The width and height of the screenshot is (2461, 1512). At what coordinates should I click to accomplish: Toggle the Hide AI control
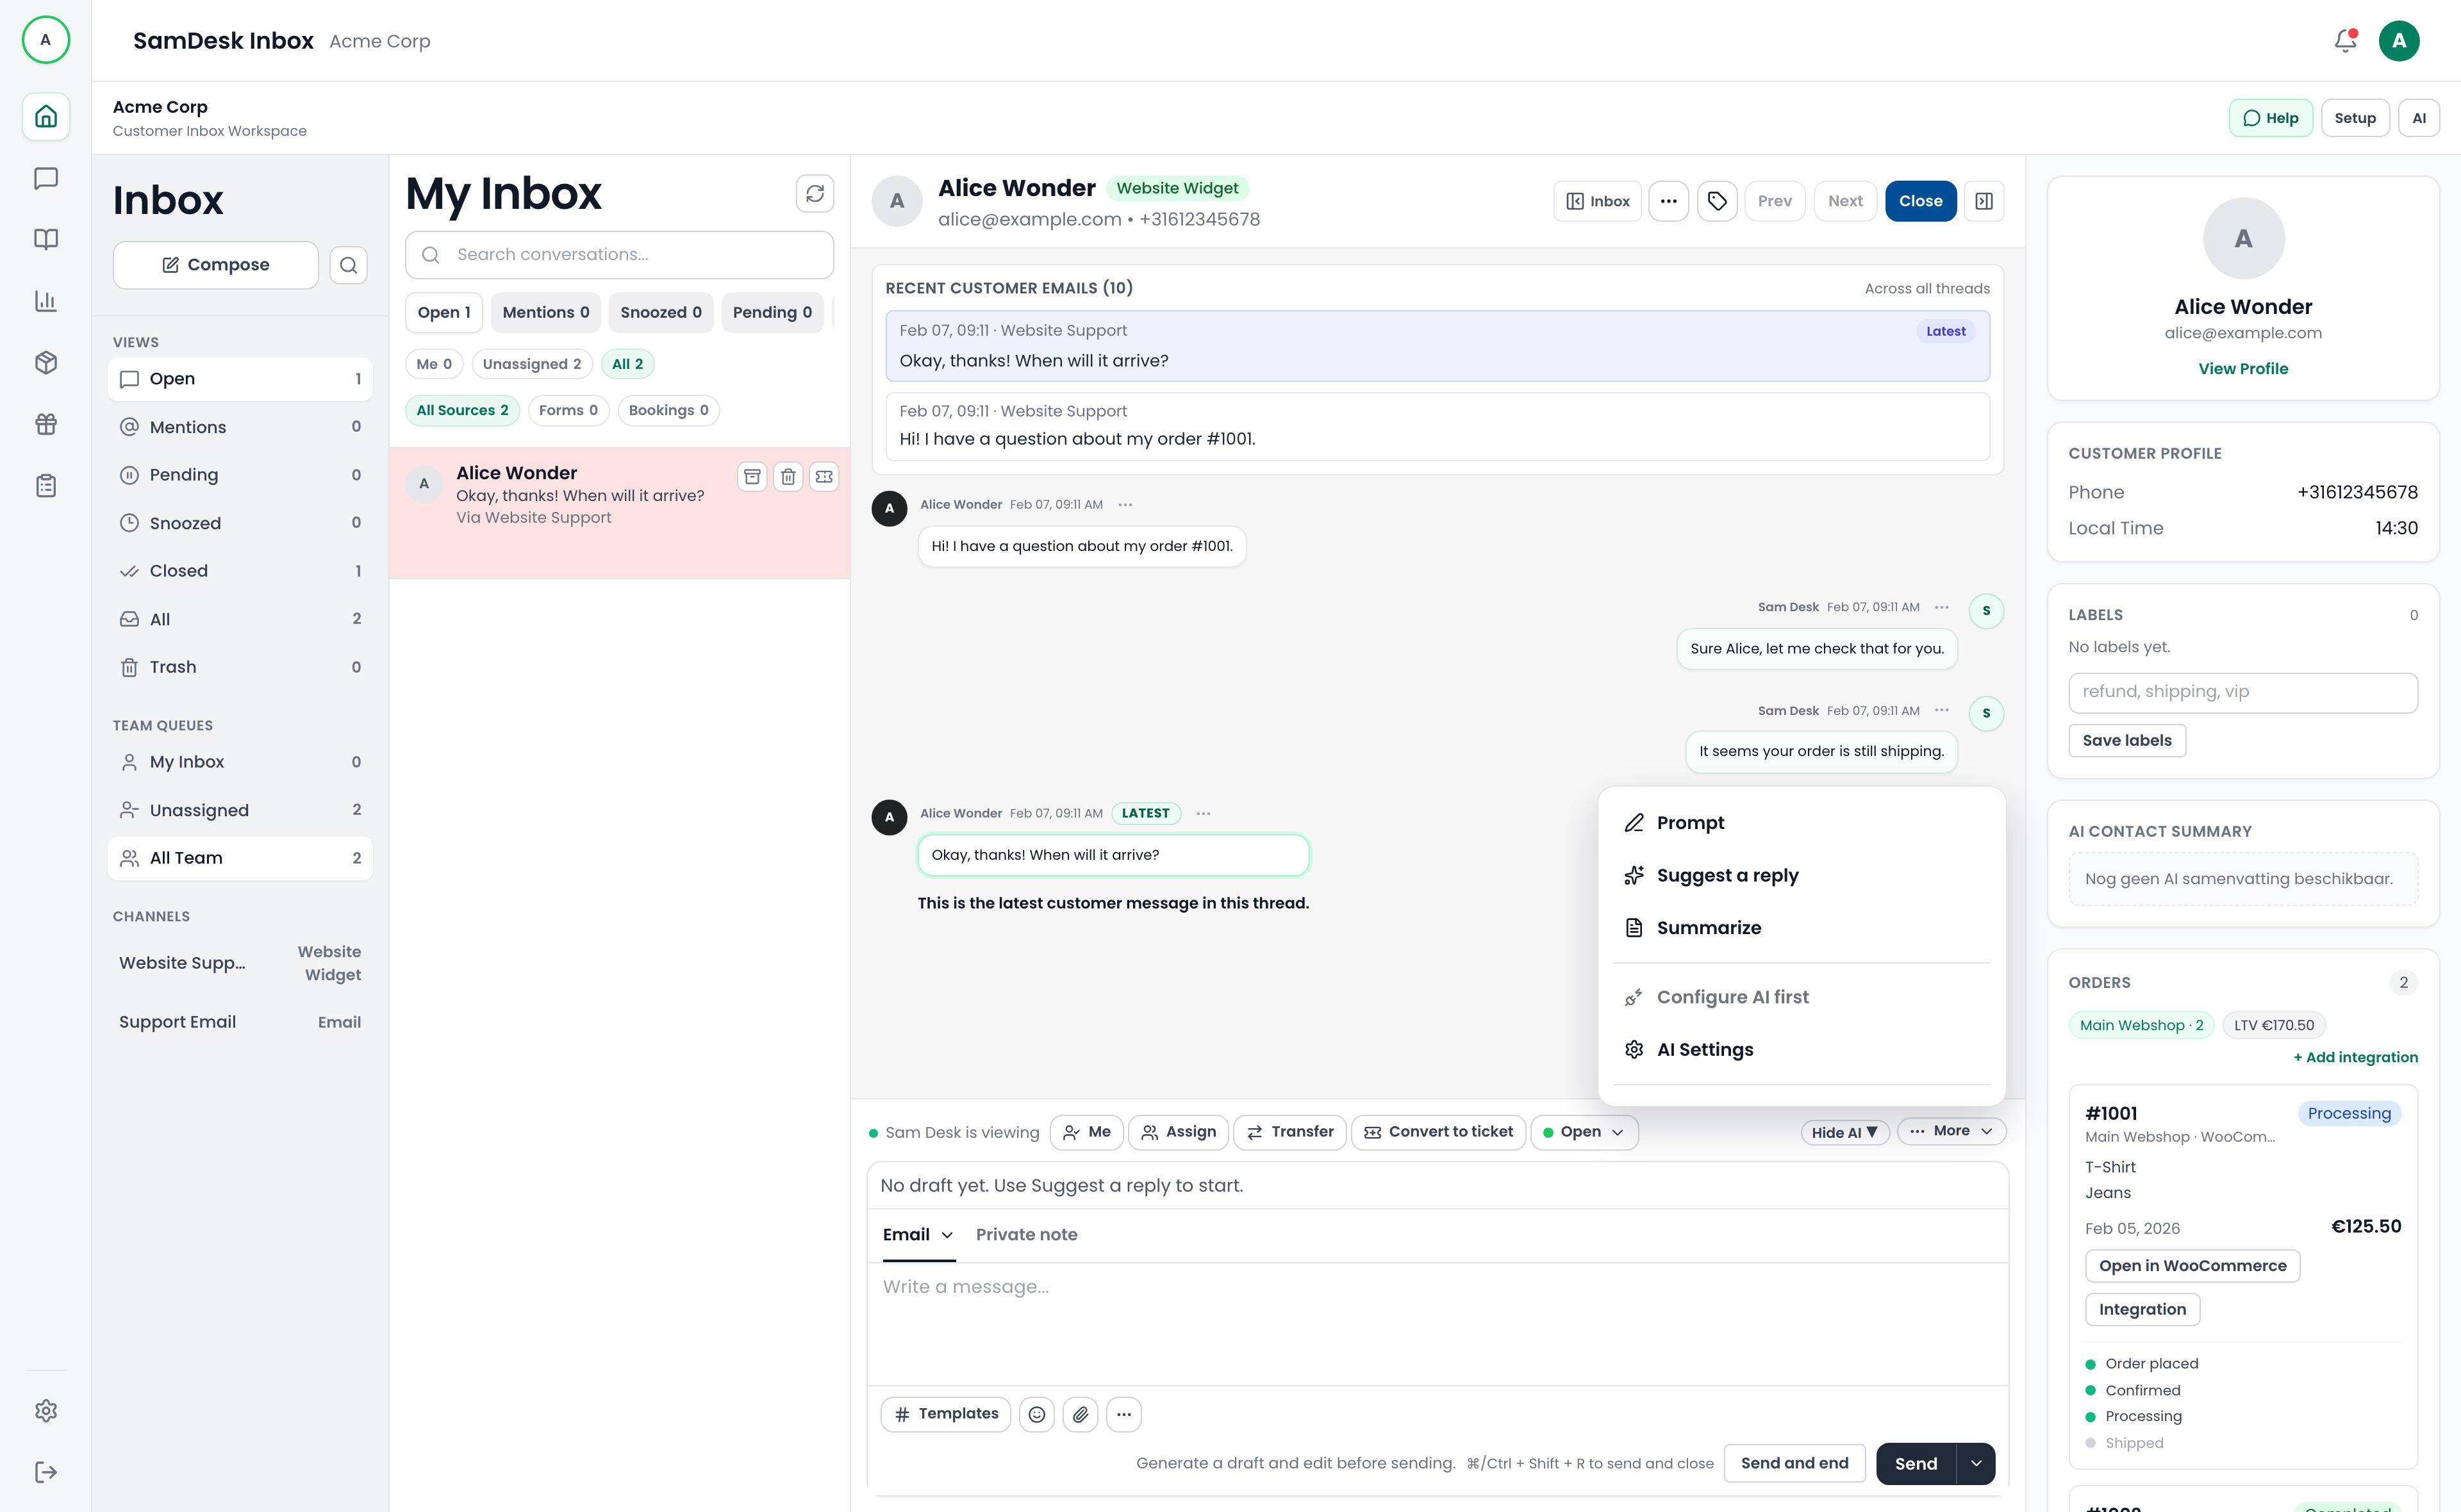(1844, 1131)
